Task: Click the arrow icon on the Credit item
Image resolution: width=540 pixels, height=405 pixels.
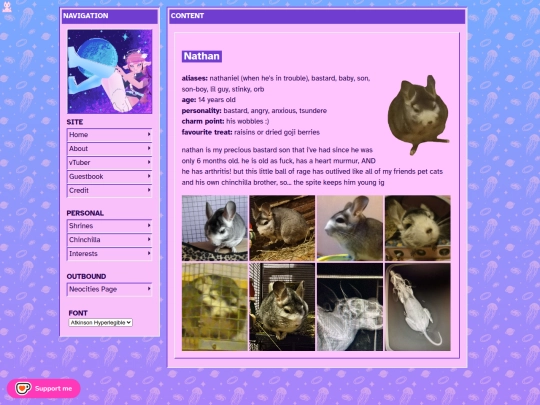Action: [x=149, y=190]
